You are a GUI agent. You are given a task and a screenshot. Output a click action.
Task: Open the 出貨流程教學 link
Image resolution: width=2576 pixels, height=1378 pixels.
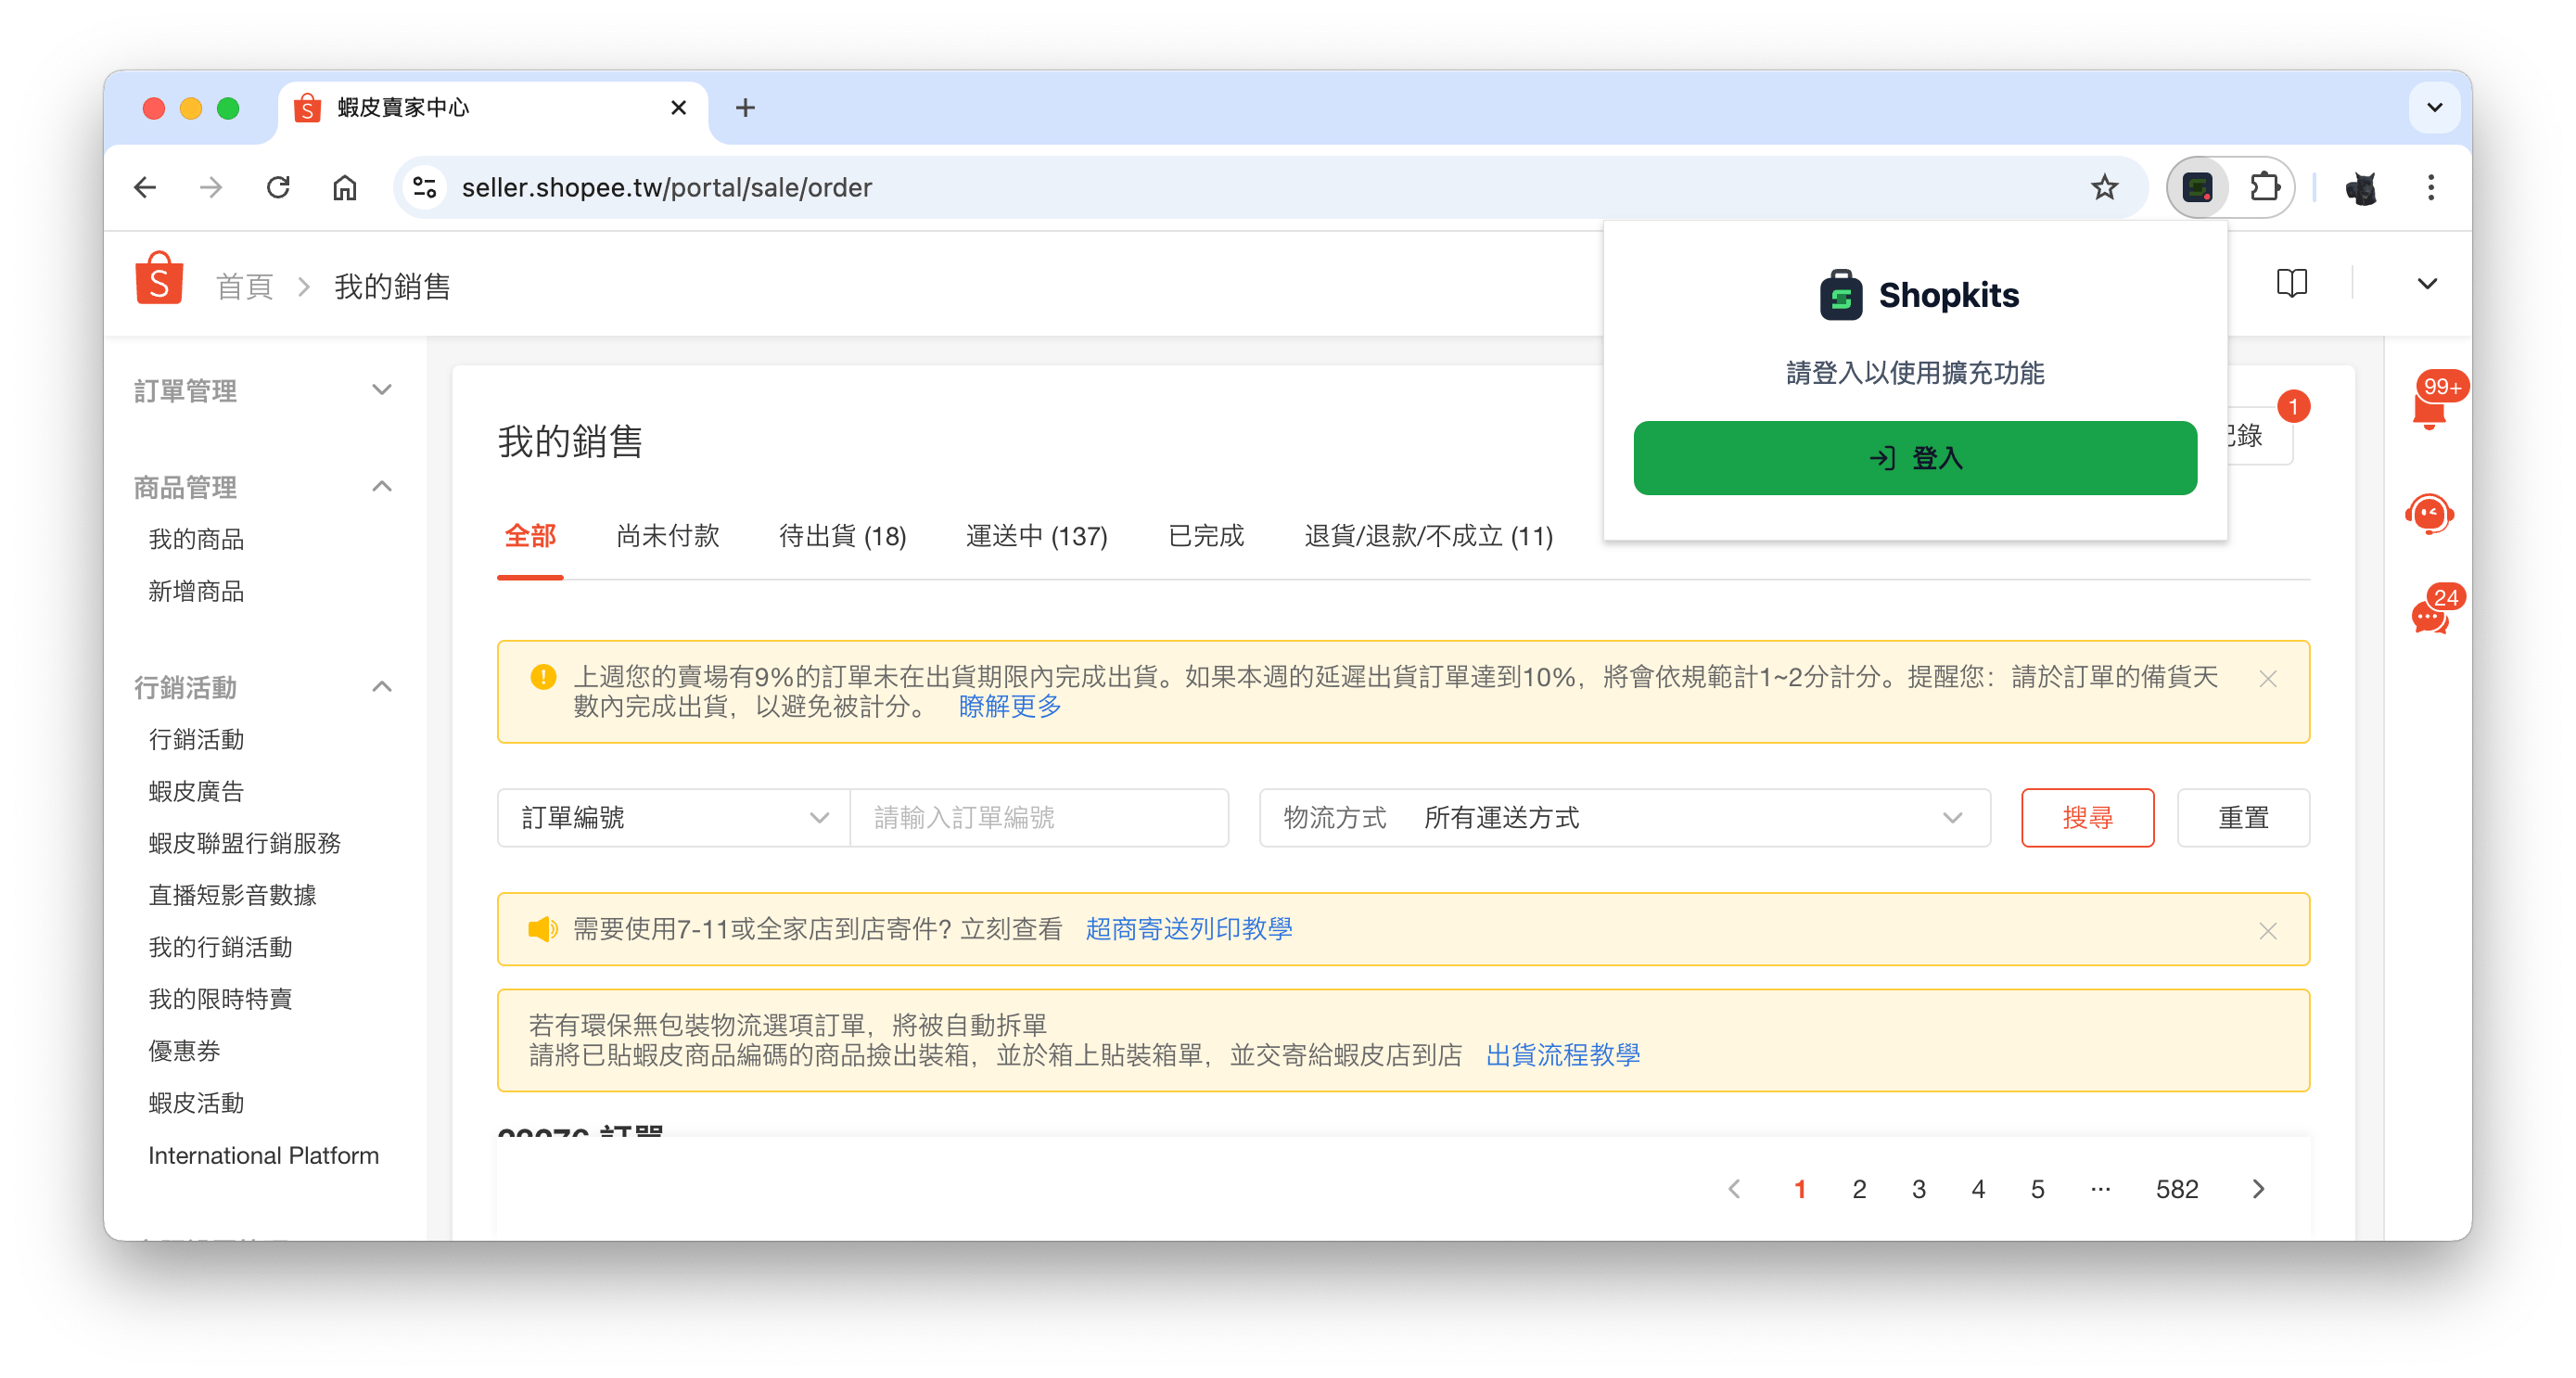pos(1562,1055)
